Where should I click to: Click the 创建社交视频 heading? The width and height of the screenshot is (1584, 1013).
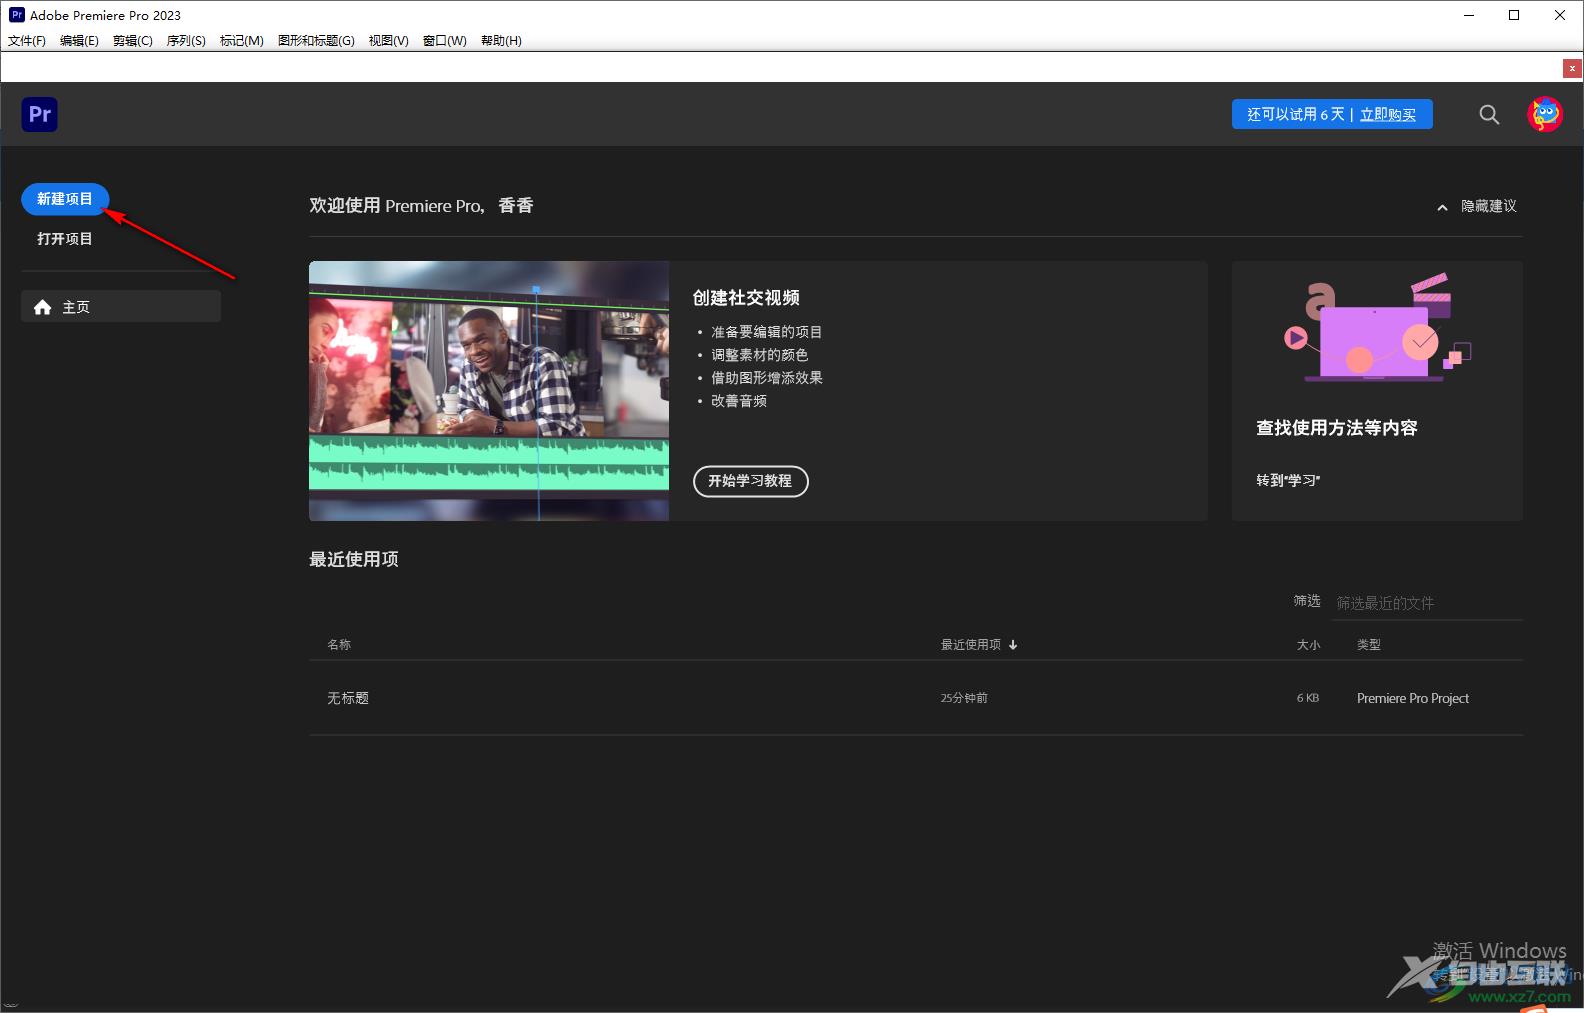(x=746, y=298)
